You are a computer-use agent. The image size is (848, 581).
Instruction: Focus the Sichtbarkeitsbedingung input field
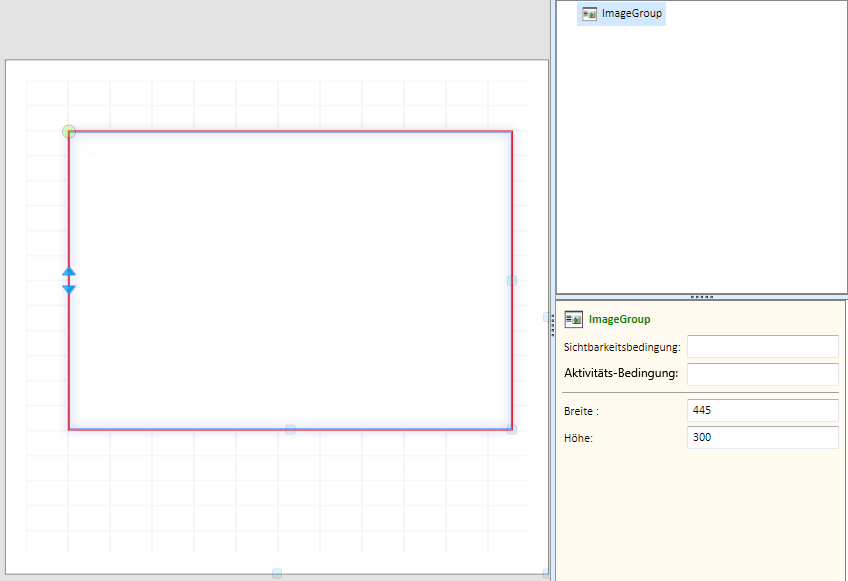(762, 346)
